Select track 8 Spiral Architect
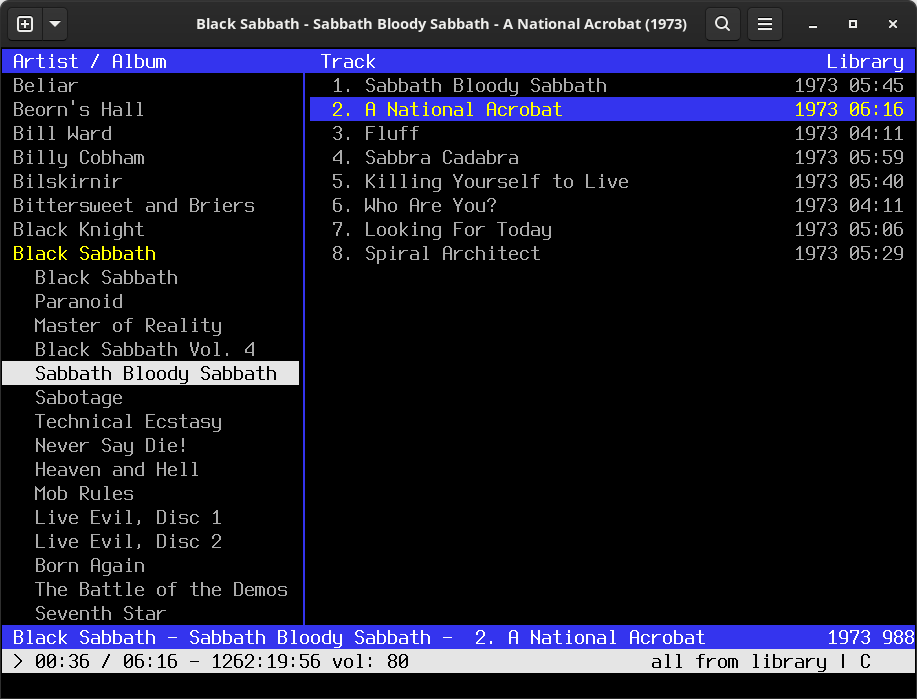This screenshot has height=699, width=917. (x=612, y=253)
